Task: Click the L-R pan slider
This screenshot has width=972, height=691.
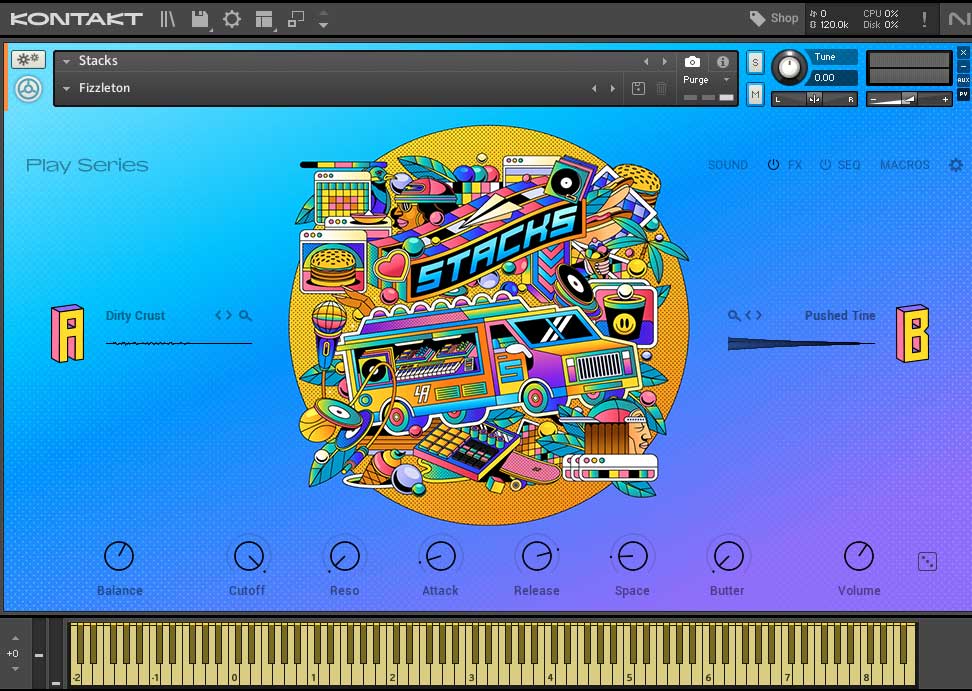Action: coord(814,99)
